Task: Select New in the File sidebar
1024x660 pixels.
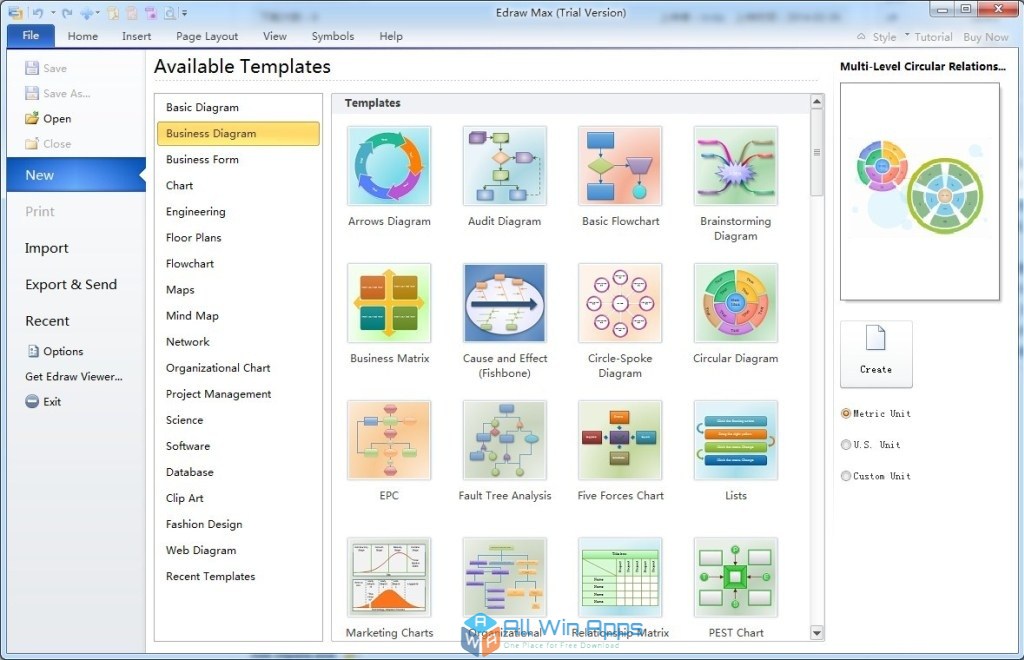Action: 76,175
